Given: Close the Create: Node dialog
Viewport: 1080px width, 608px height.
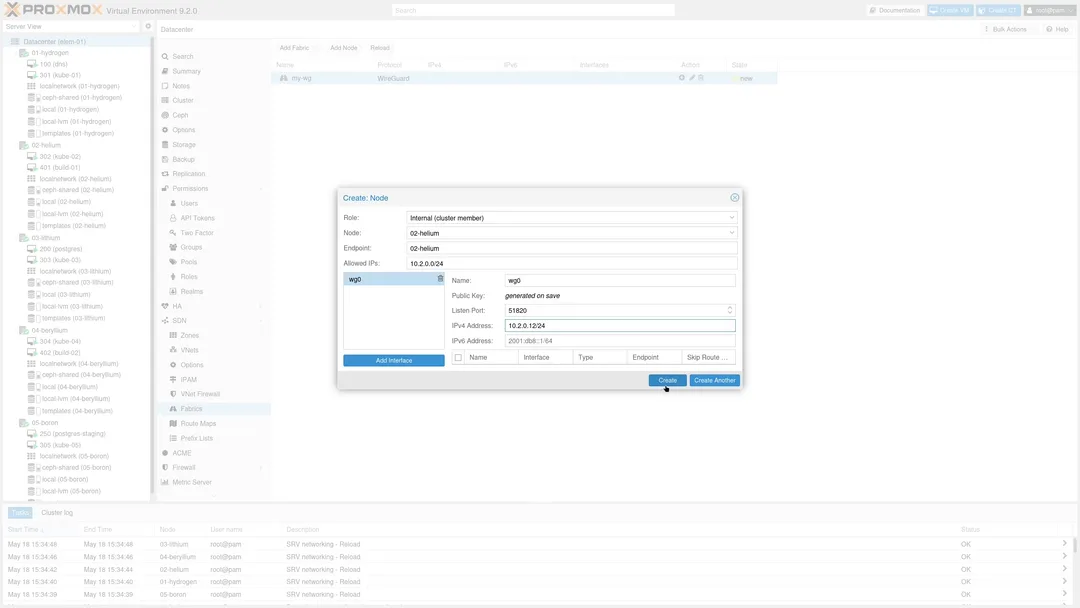Looking at the screenshot, I should pos(734,198).
